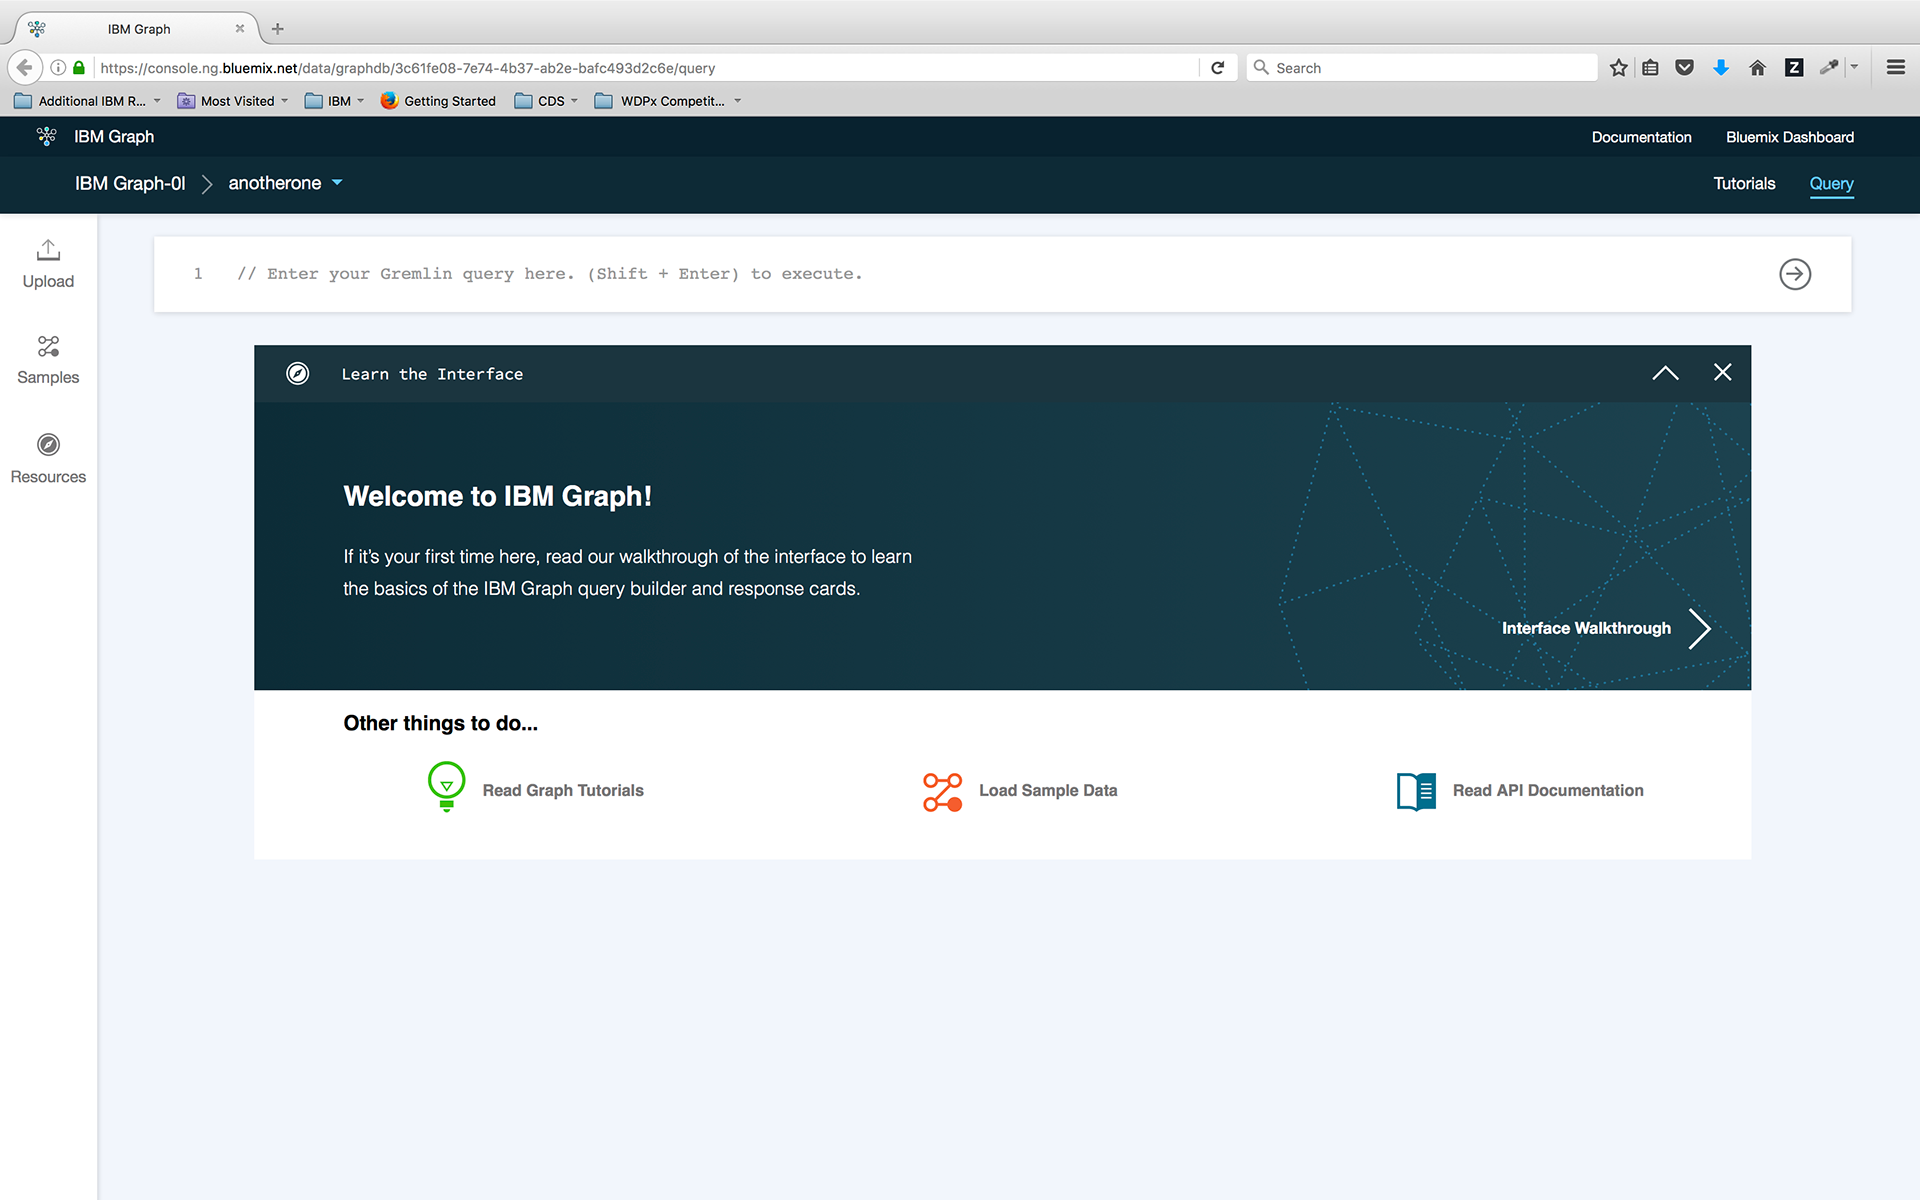This screenshot has height=1200, width=1920.
Task: Close the Learn the Interface panel
Action: tap(1722, 372)
